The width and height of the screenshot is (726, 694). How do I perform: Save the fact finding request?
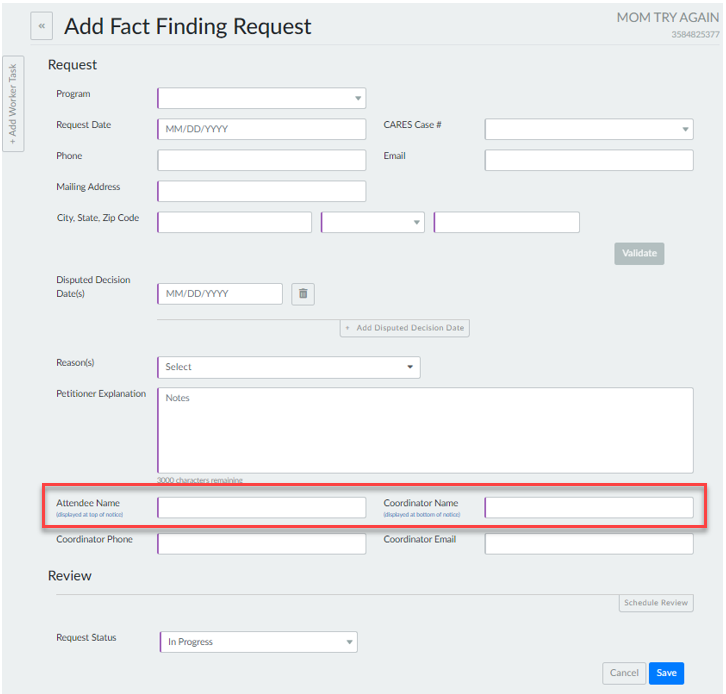point(666,673)
